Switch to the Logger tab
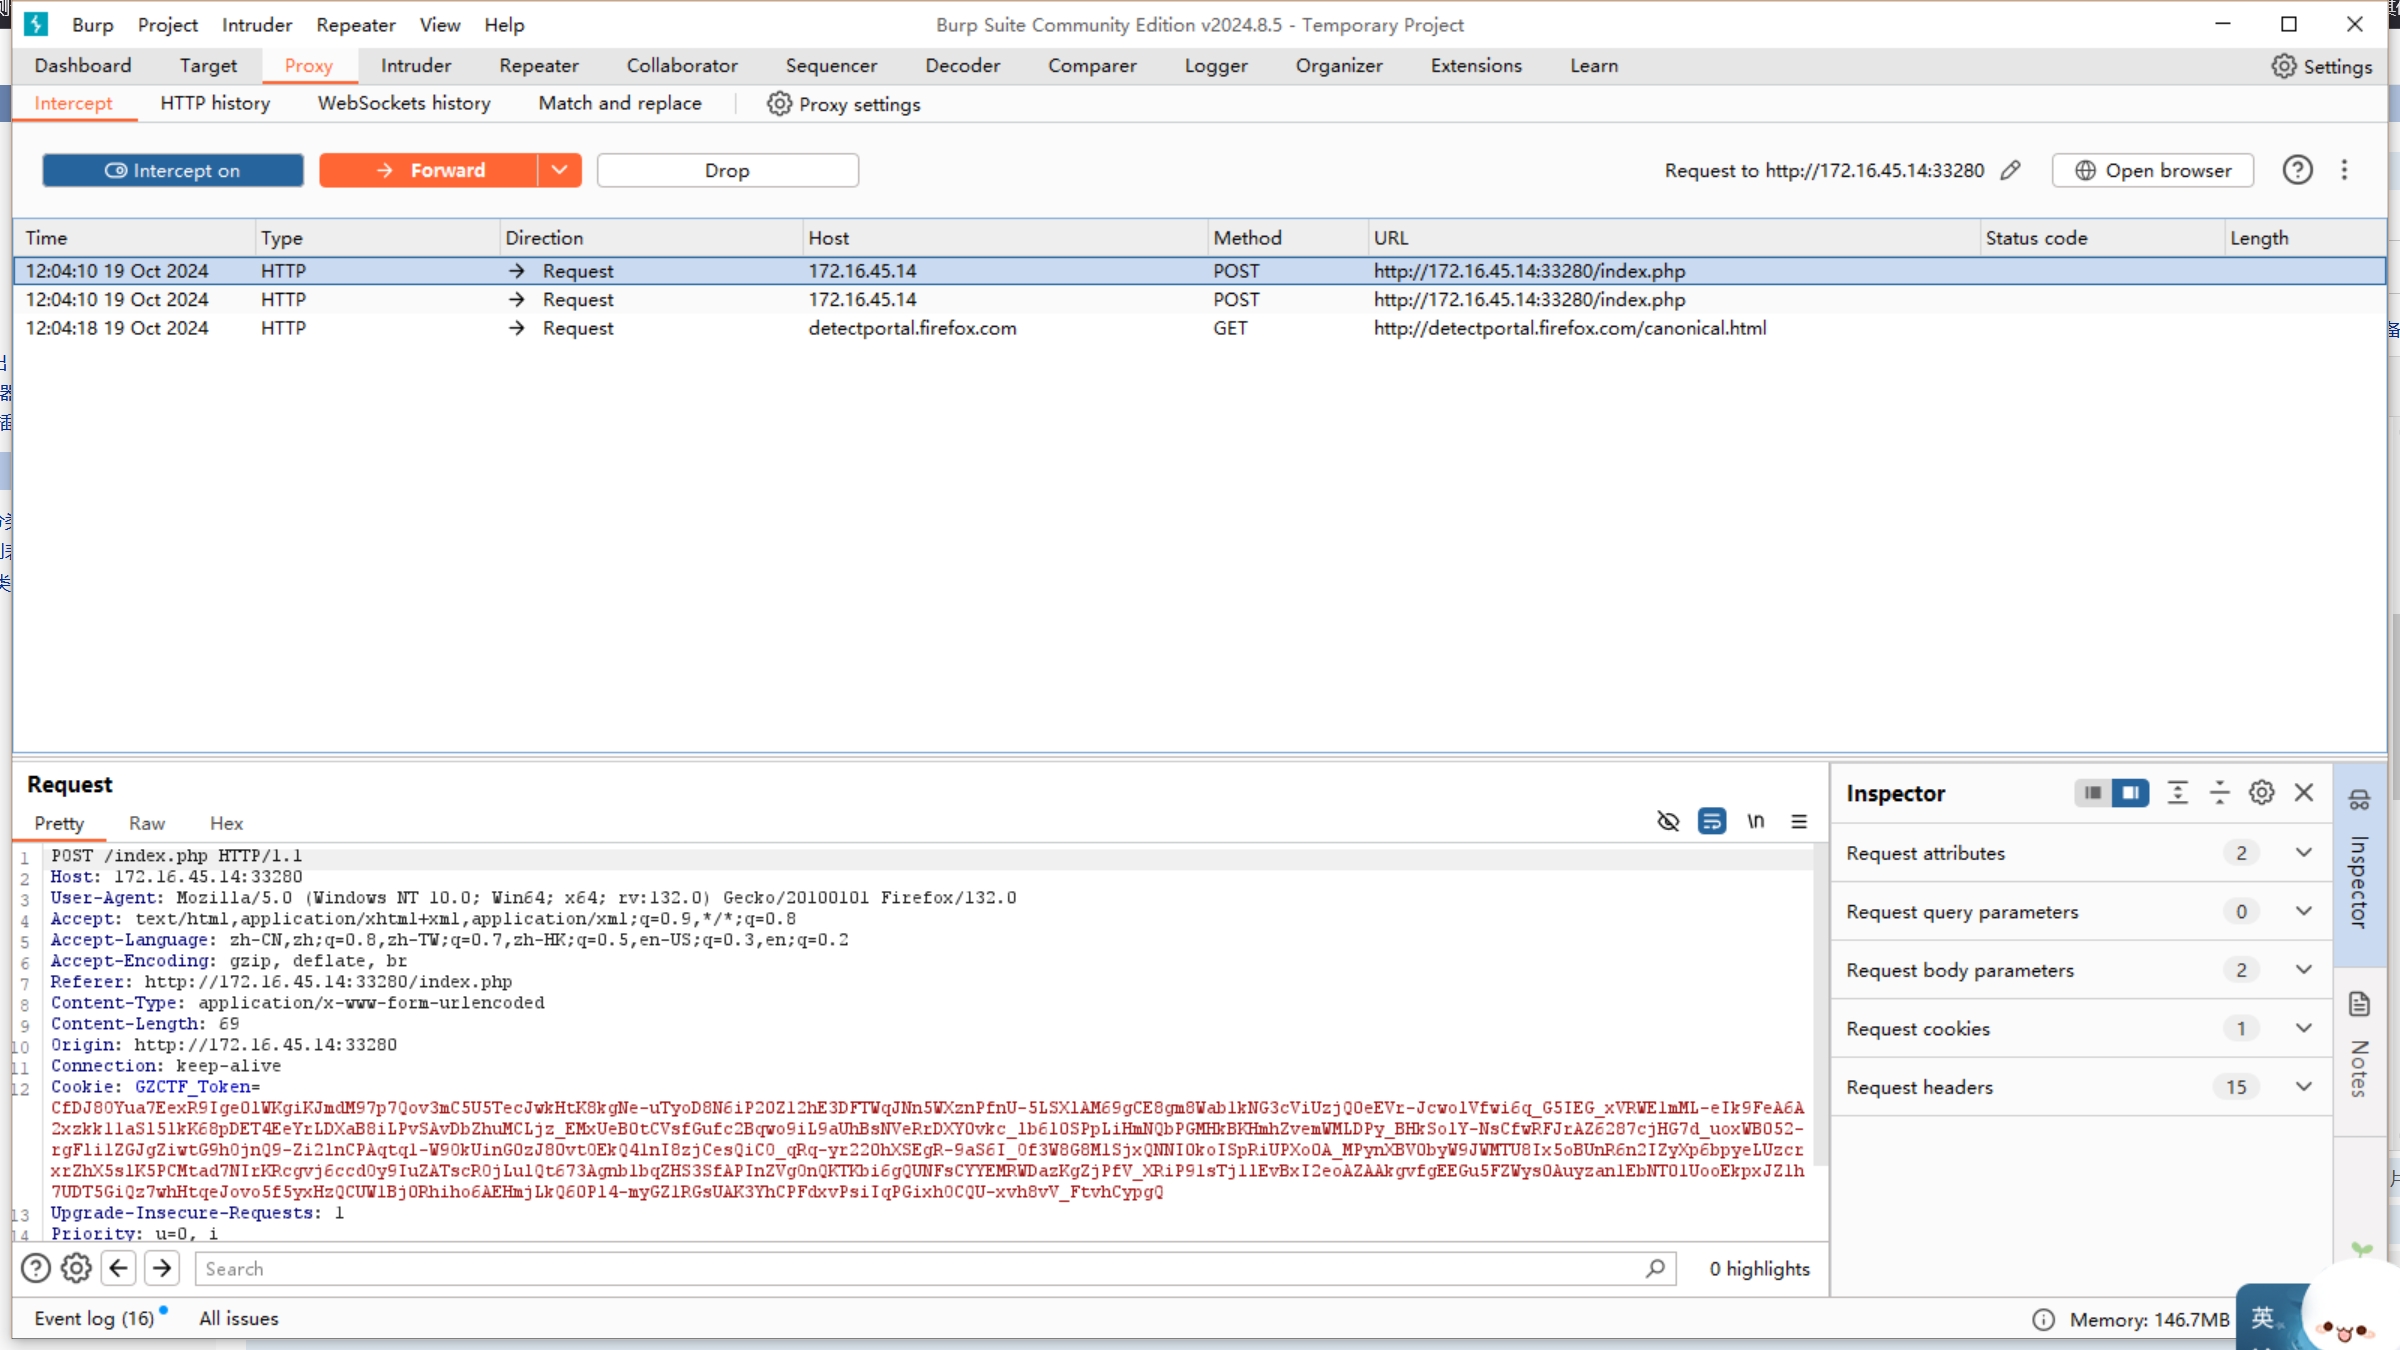 [1216, 65]
